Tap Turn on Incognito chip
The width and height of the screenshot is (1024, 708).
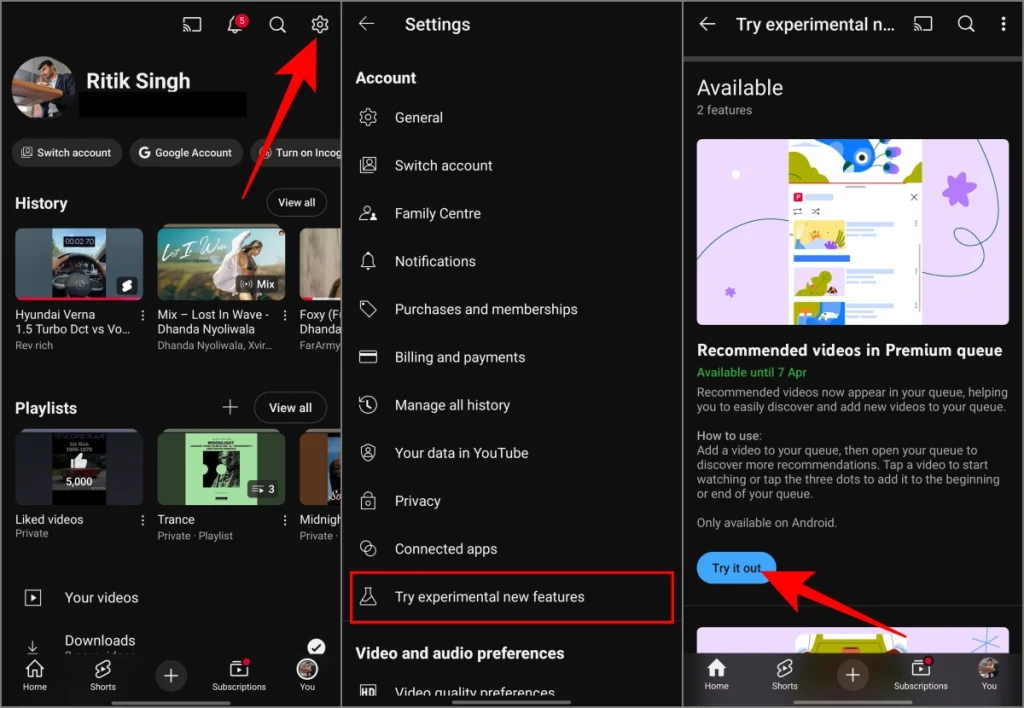click(298, 152)
